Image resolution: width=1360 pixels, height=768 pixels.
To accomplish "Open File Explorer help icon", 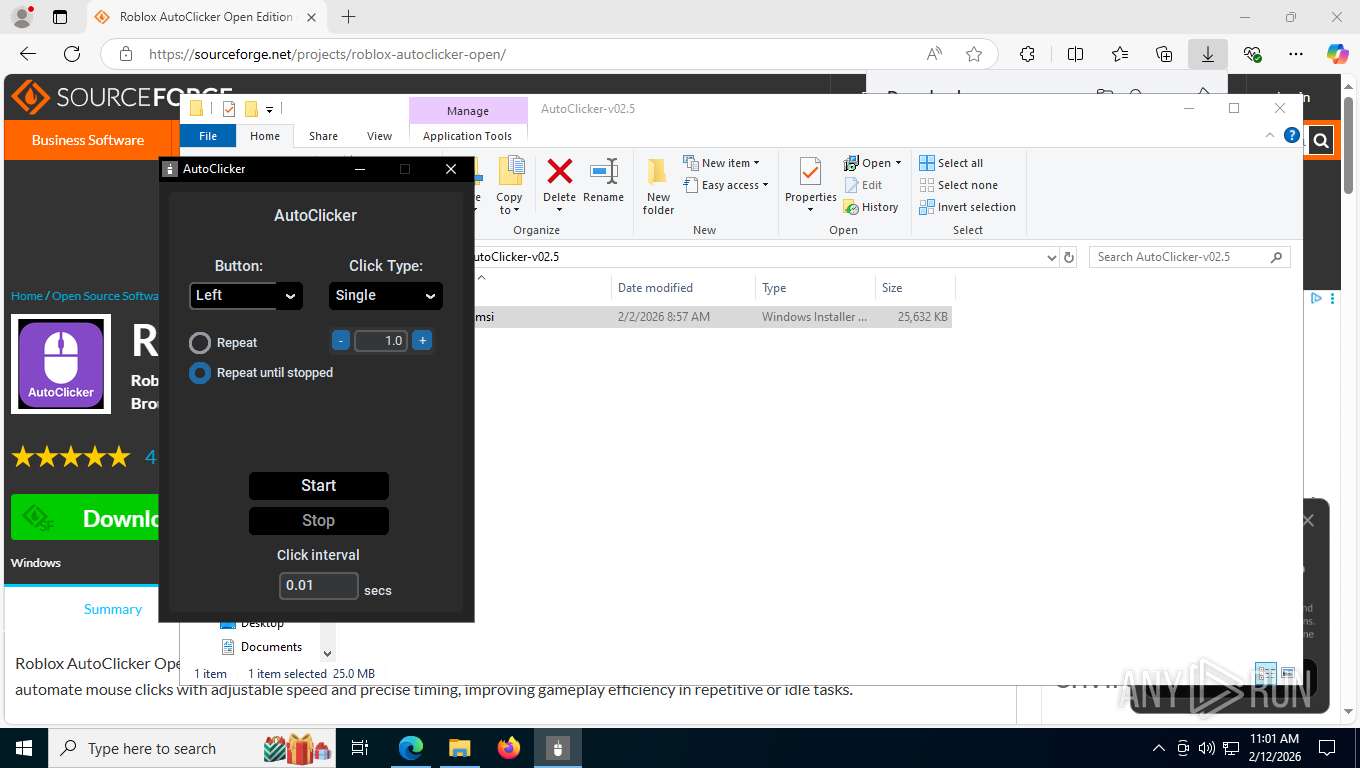I will tap(1292, 135).
